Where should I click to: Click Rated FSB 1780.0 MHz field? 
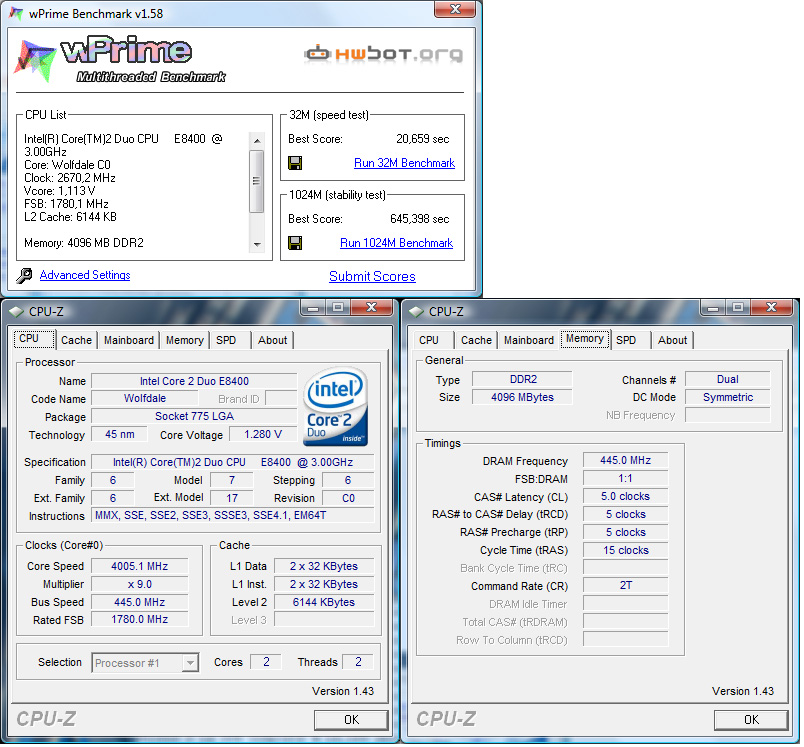139,619
